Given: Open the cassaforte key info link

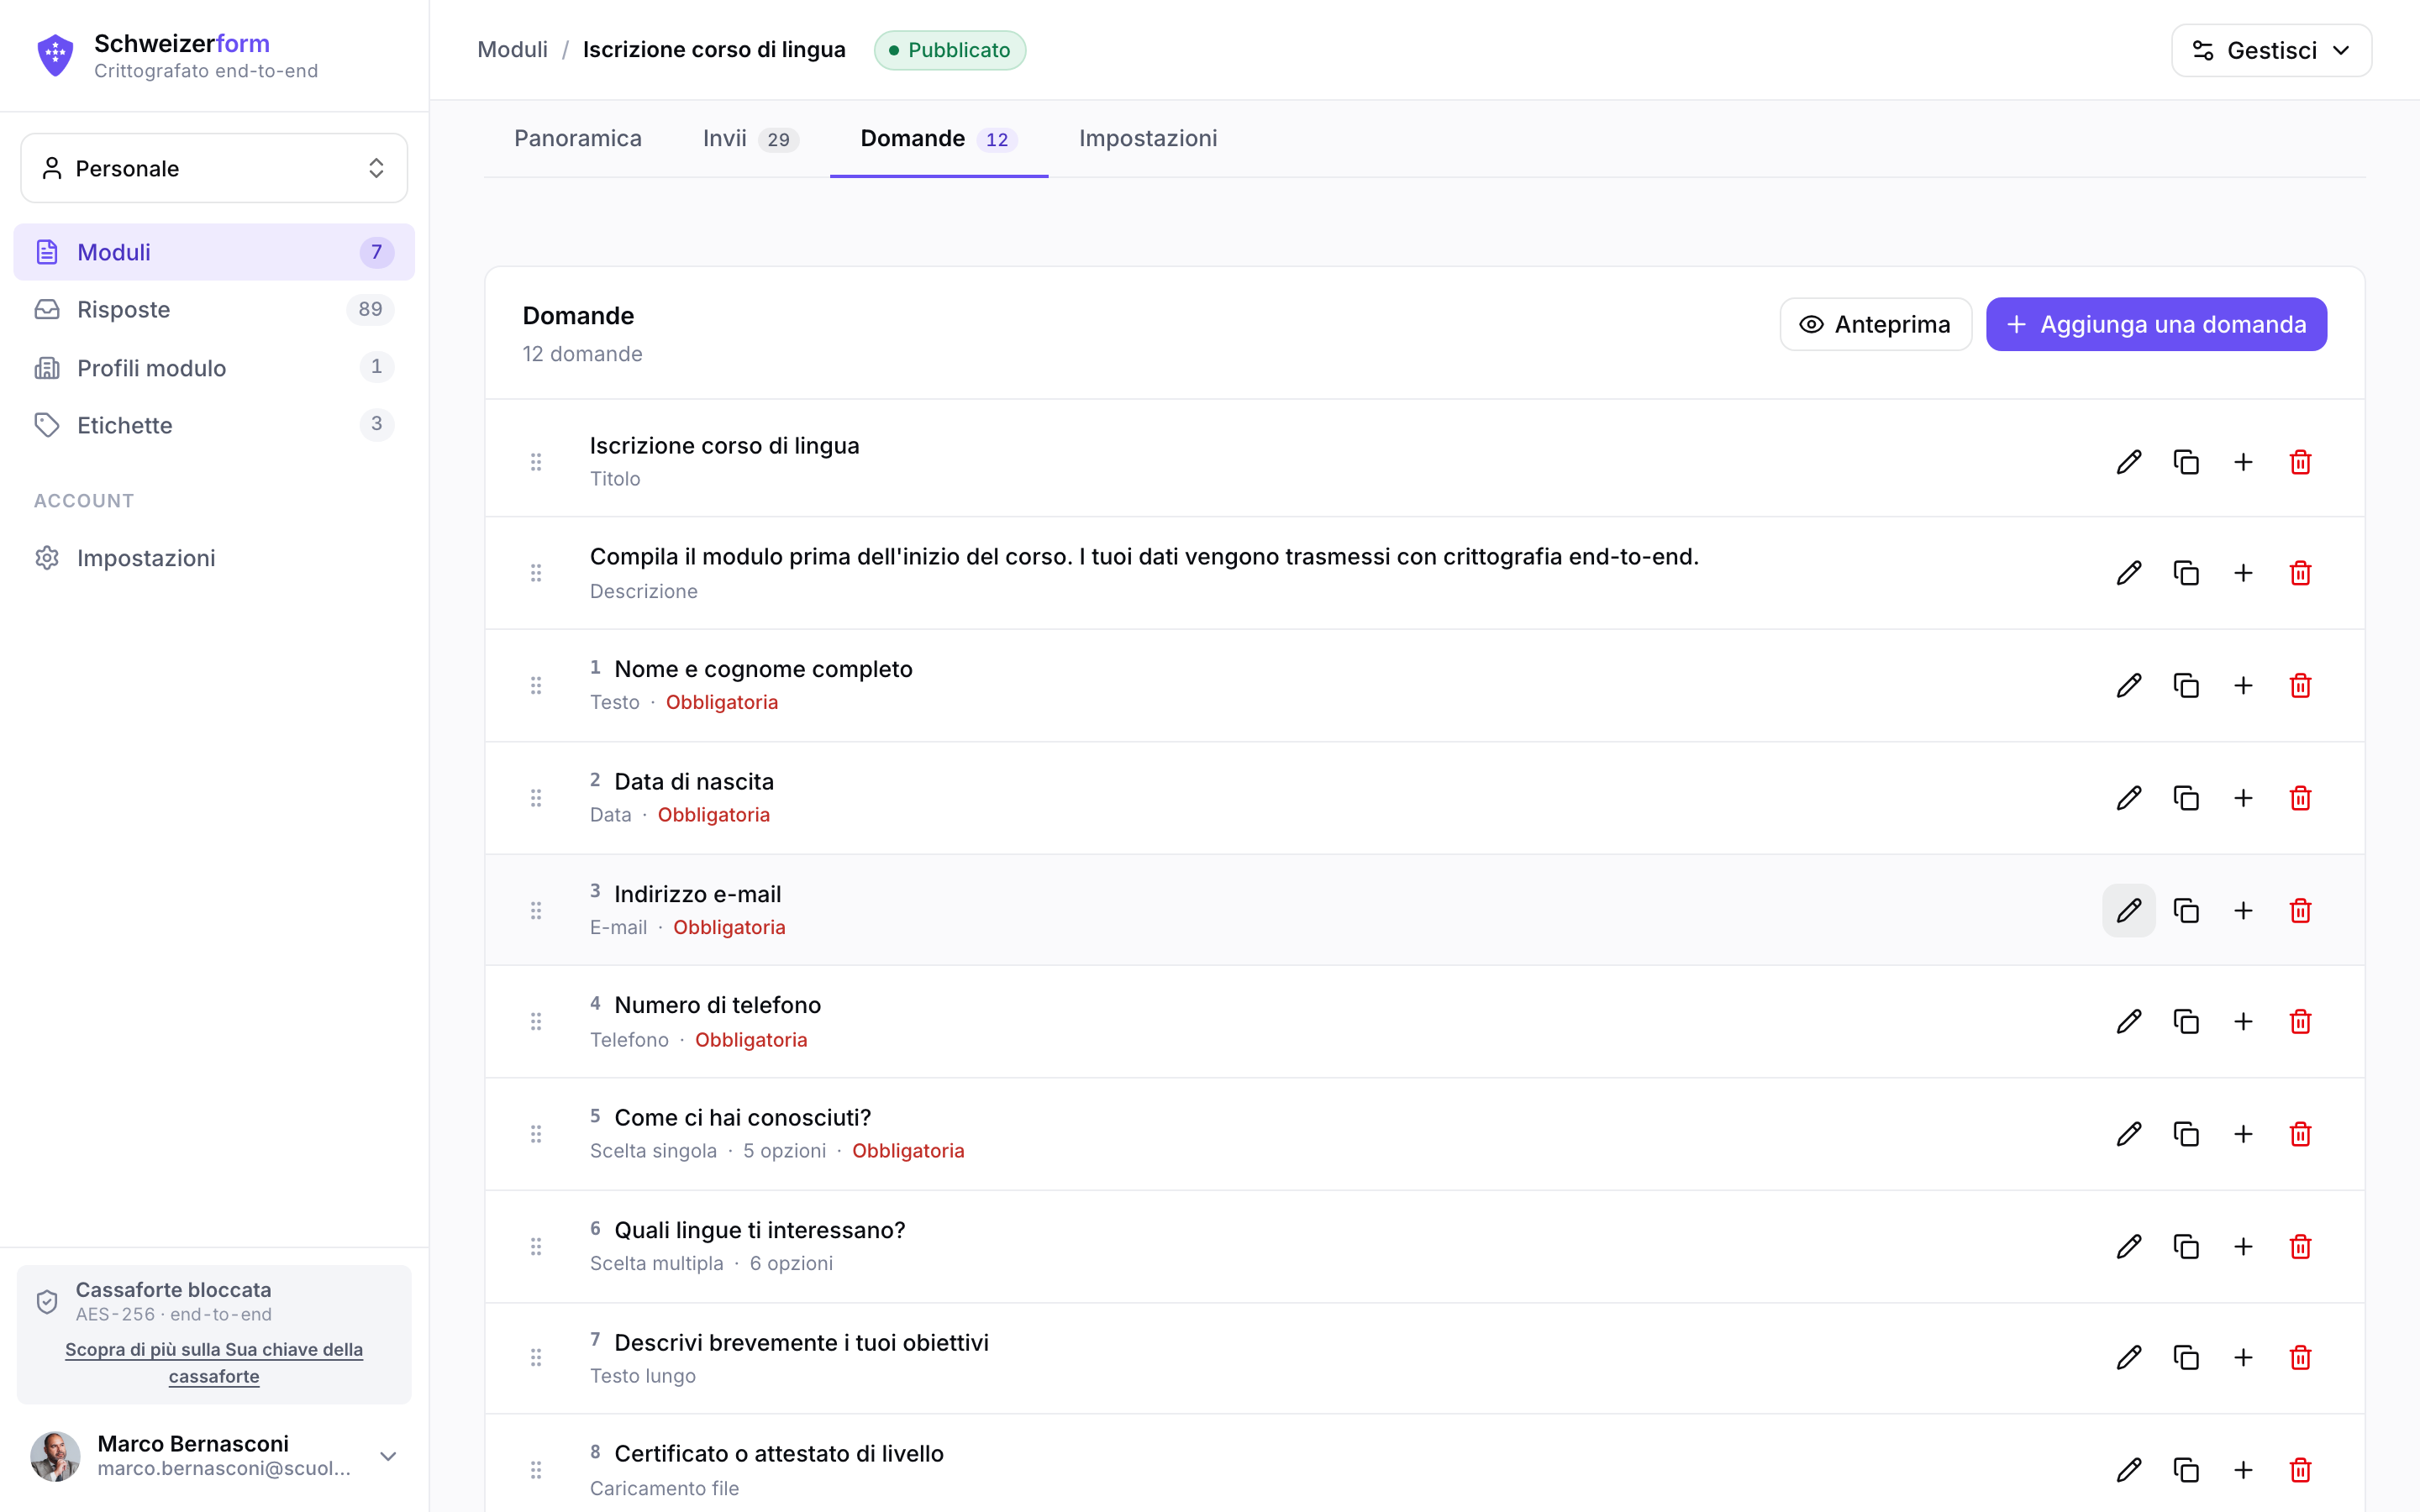Looking at the screenshot, I should point(214,1362).
